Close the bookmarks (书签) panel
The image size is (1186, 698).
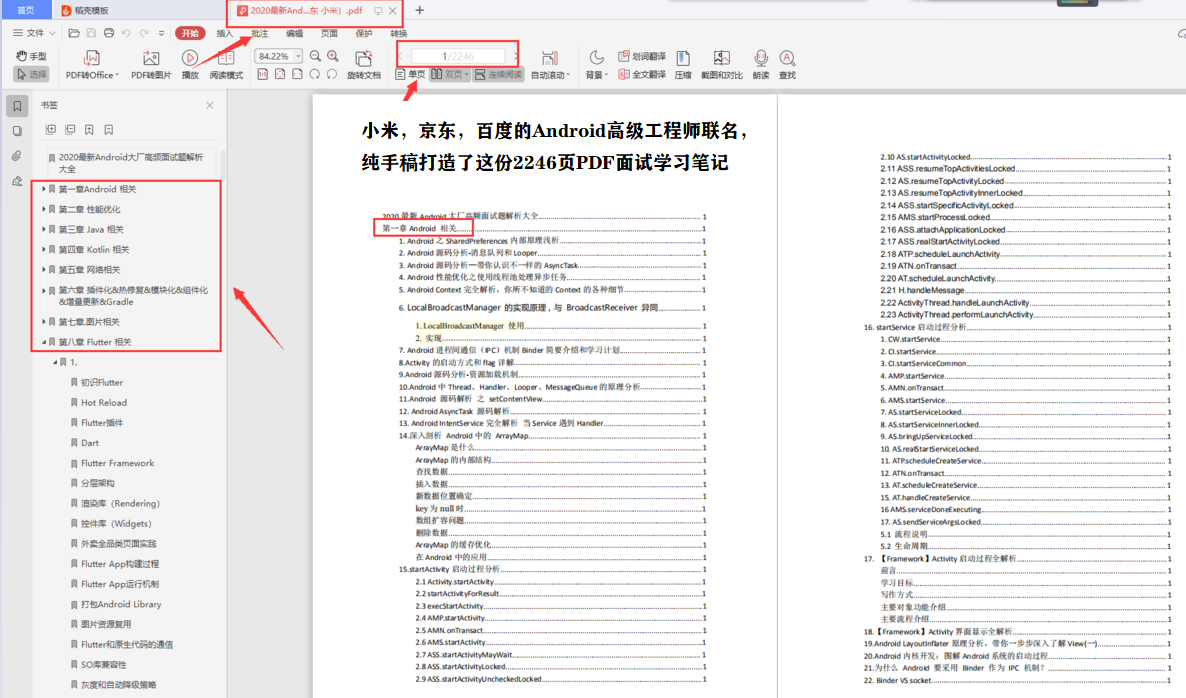point(210,106)
